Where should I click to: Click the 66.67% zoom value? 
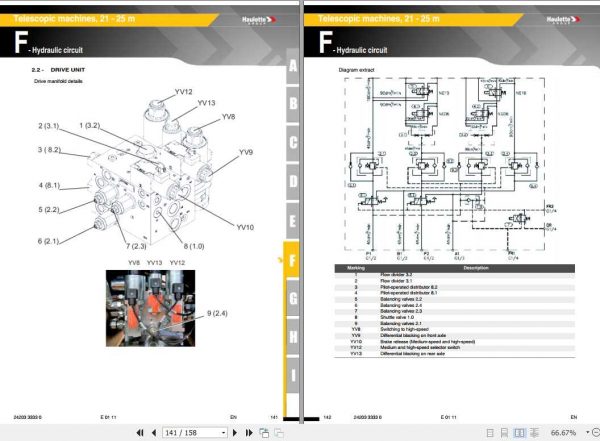(x=563, y=433)
